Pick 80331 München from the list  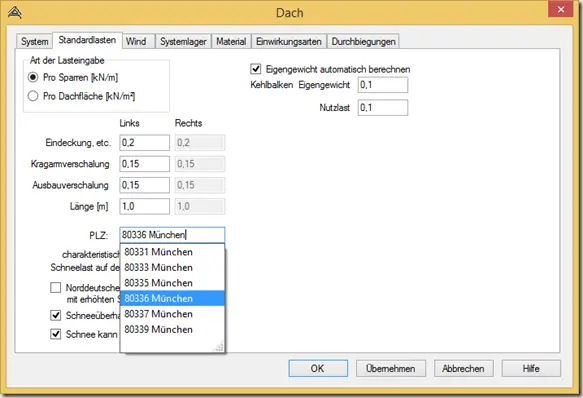(x=172, y=252)
